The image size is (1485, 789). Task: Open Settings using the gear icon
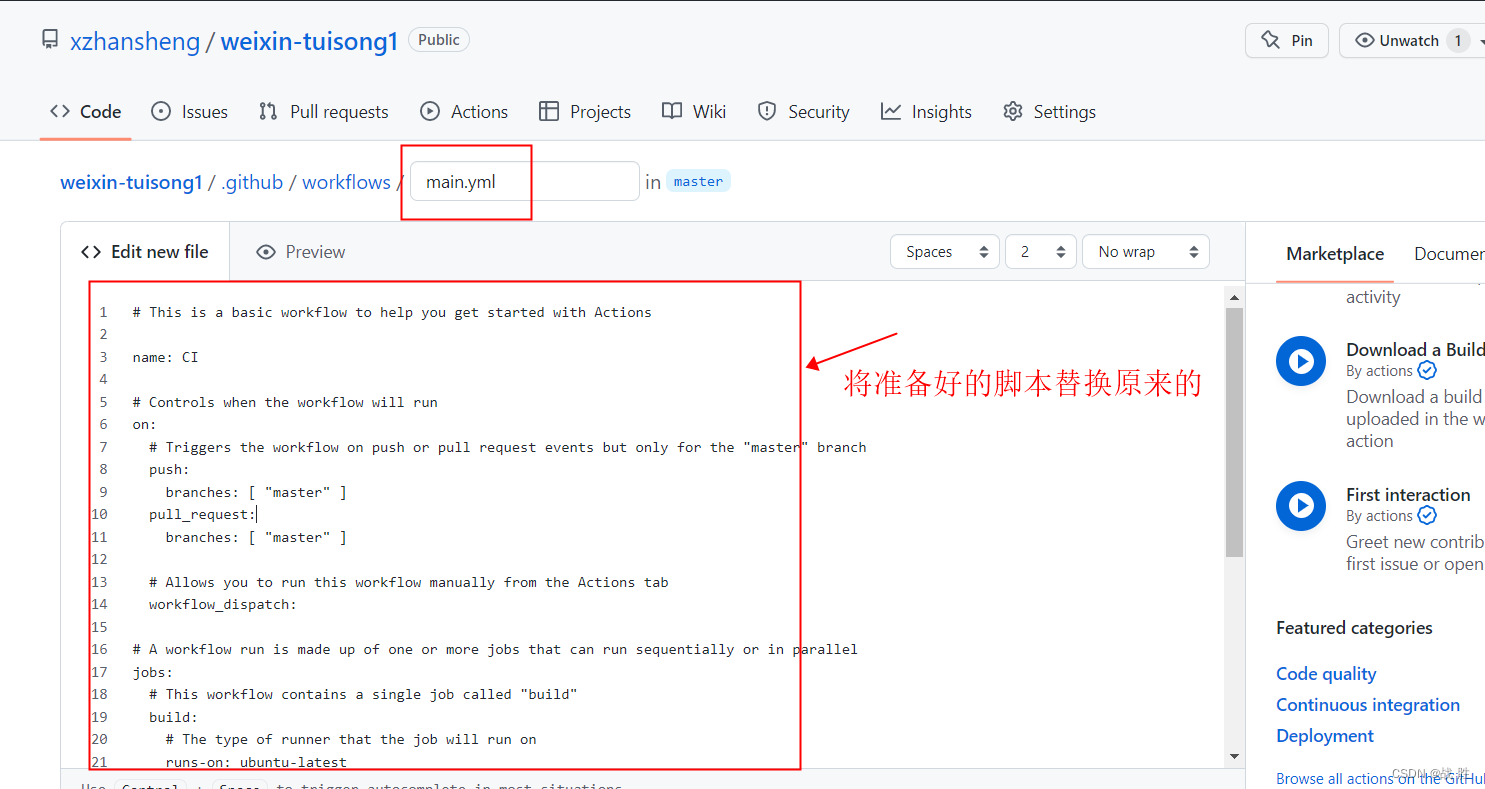pos(1012,111)
